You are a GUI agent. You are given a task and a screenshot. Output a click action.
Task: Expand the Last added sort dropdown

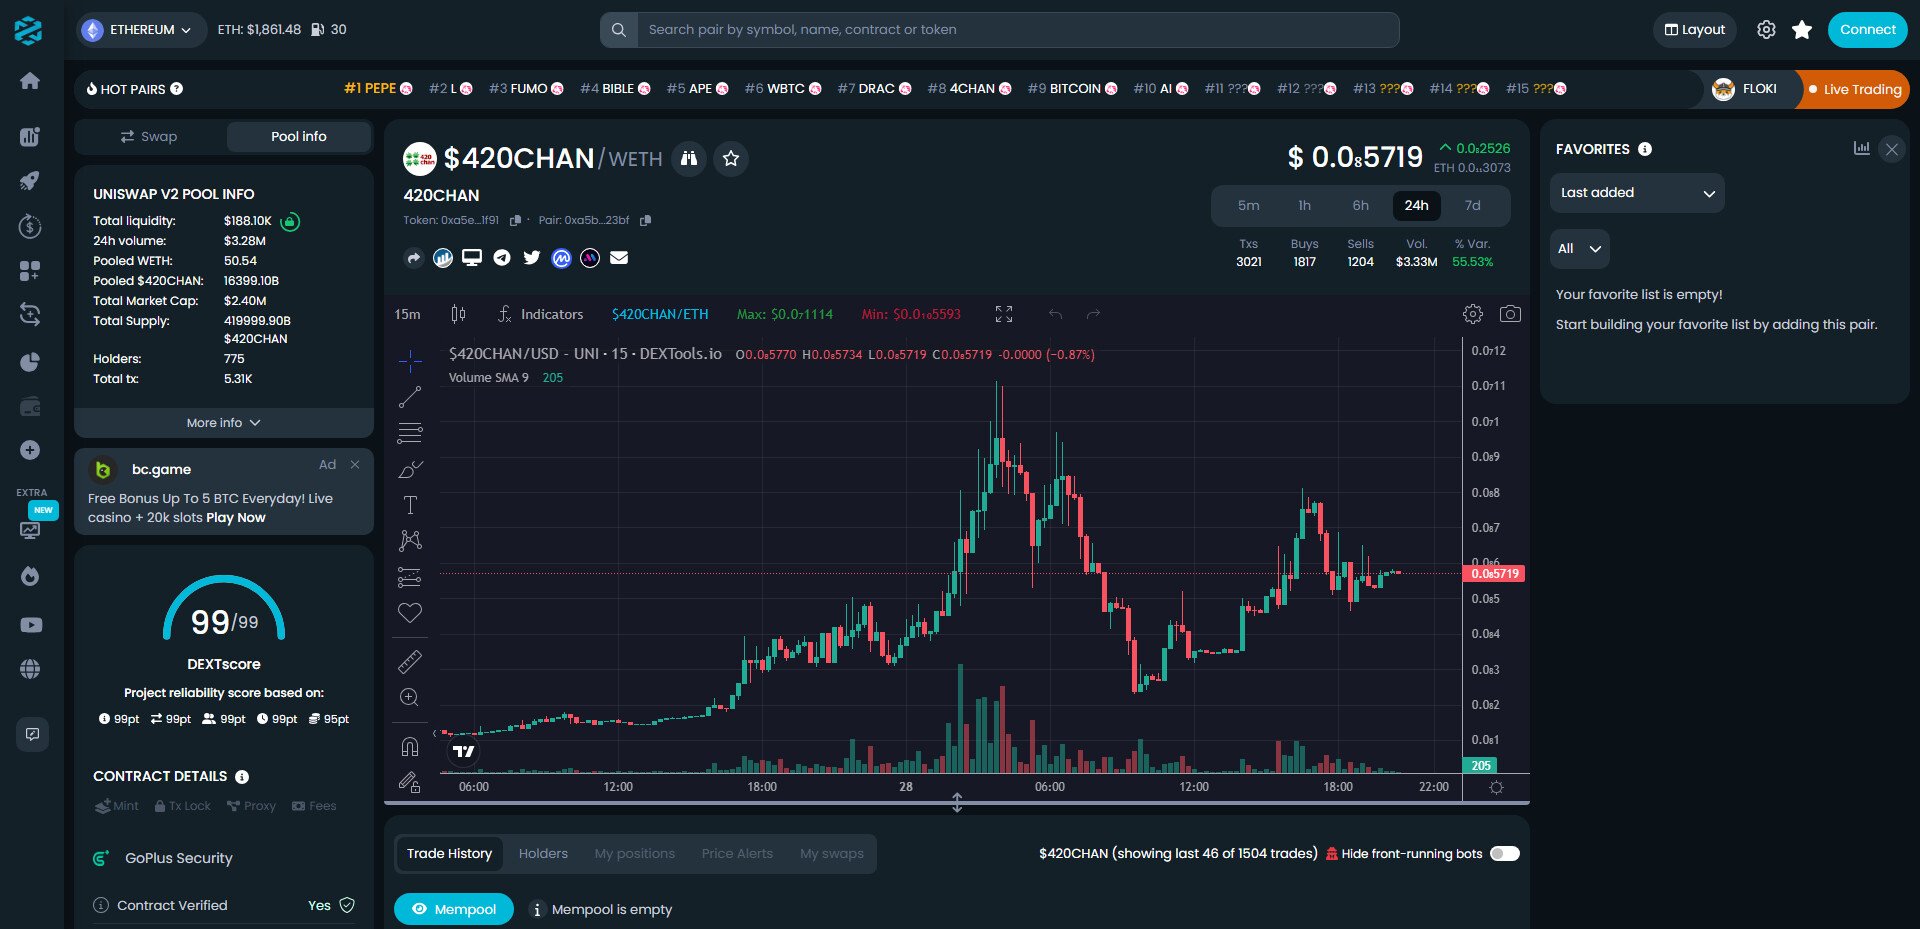pos(1636,193)
